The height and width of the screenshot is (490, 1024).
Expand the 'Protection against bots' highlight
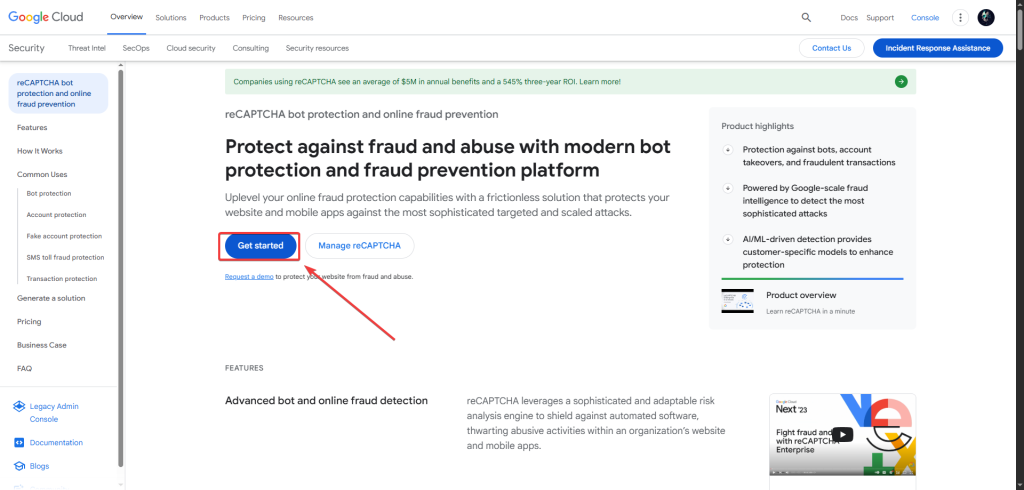[x=727, y=150]
